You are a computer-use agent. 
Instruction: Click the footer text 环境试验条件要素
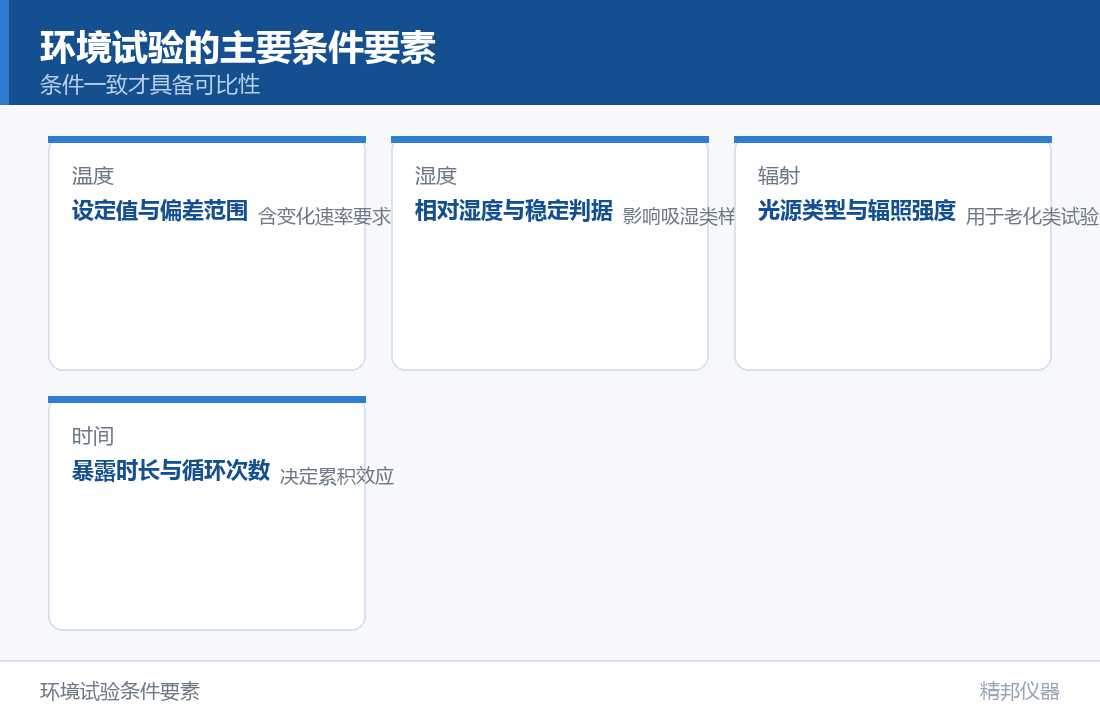pos(120,691)
